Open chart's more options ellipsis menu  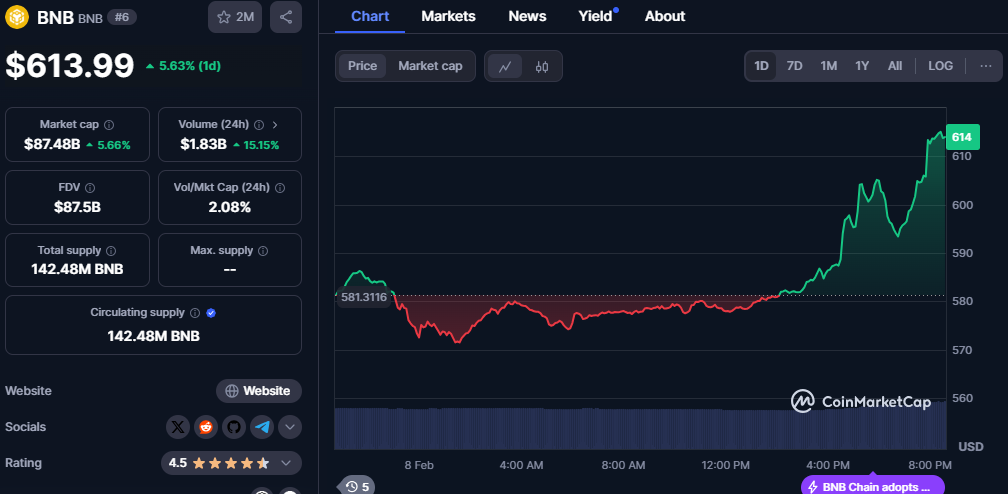click(x=985, y=66)
